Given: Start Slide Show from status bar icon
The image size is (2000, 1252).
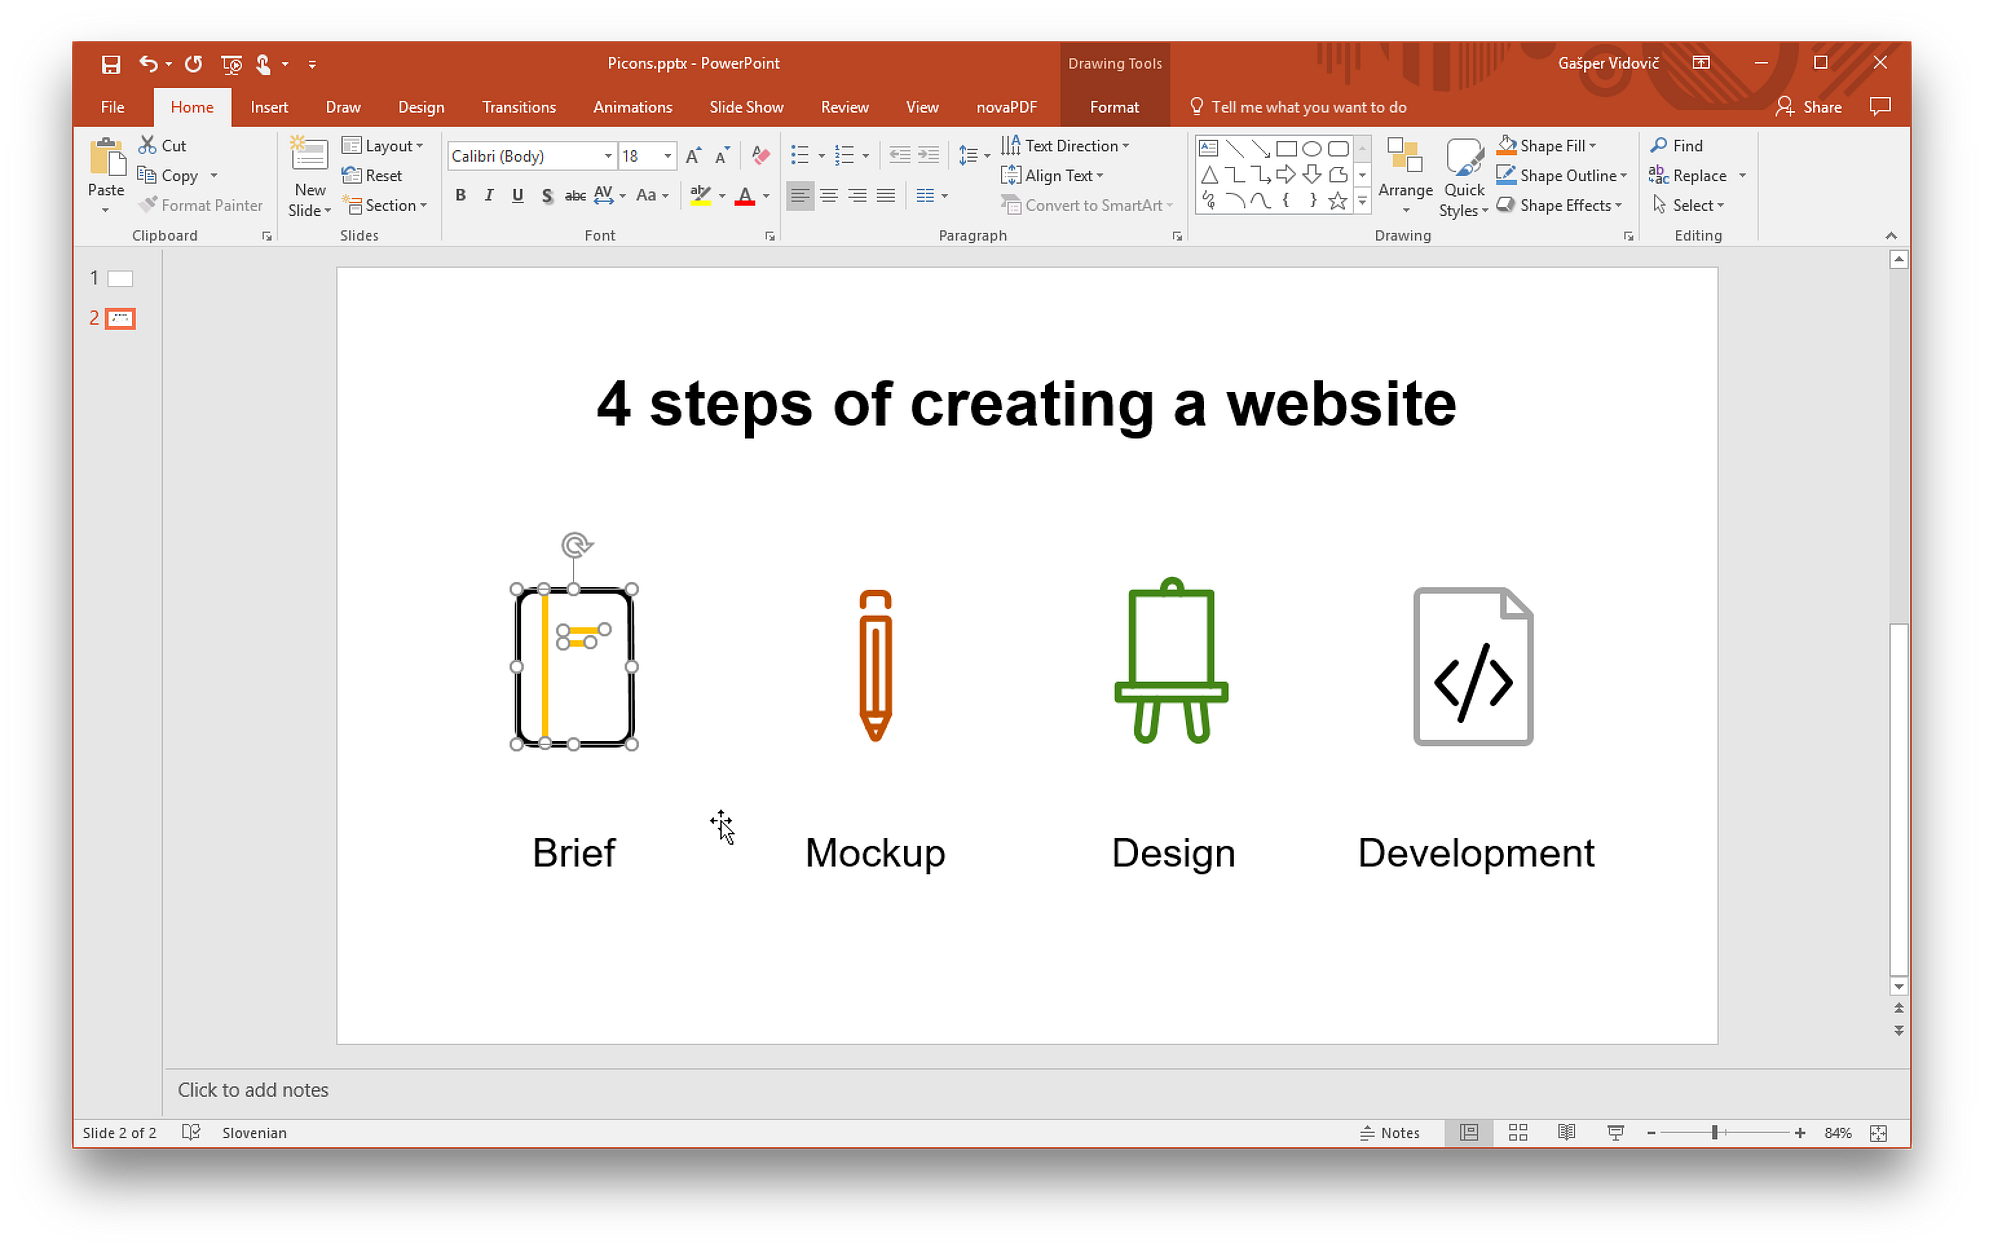Looking at the screenshot, I should pyautogui.click(x=1615, y=1132).
